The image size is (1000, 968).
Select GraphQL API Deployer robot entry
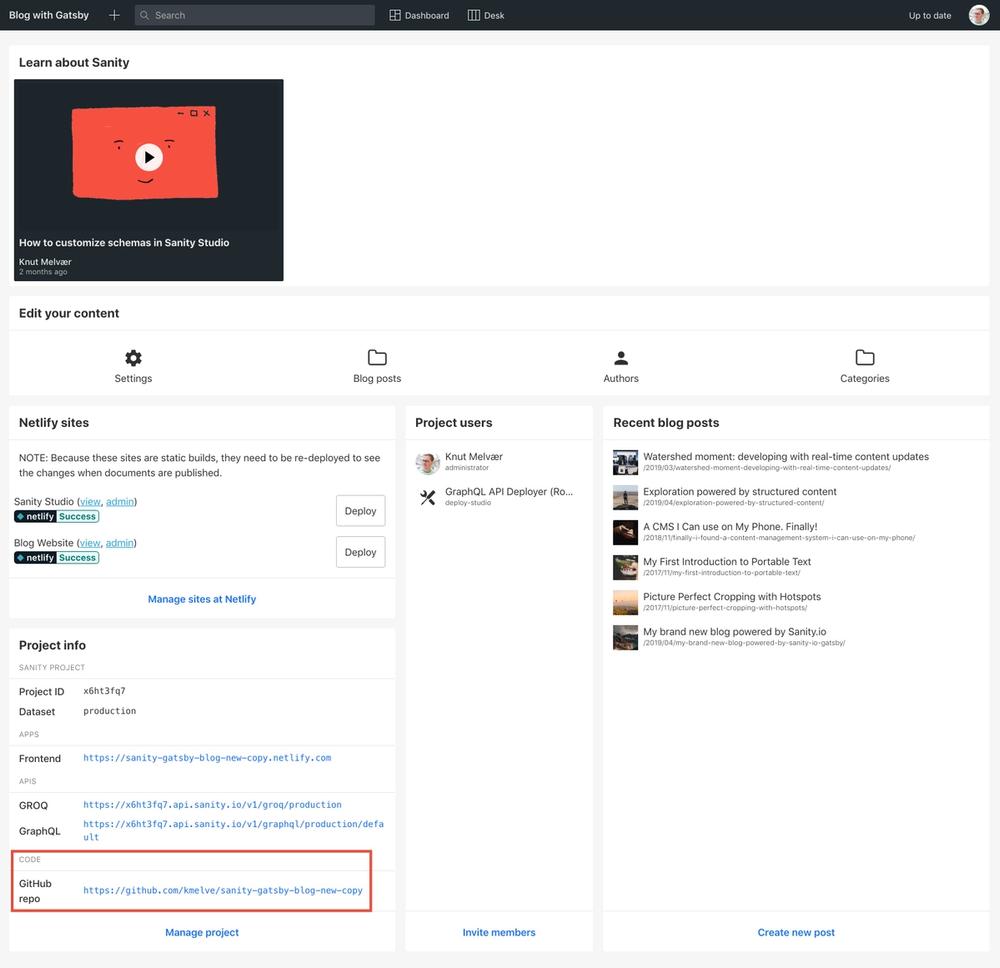pos(499,497)
